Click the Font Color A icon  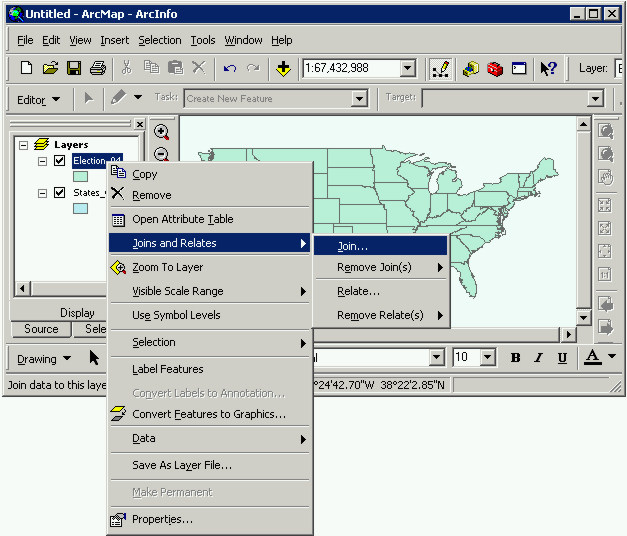coord(593,357)
